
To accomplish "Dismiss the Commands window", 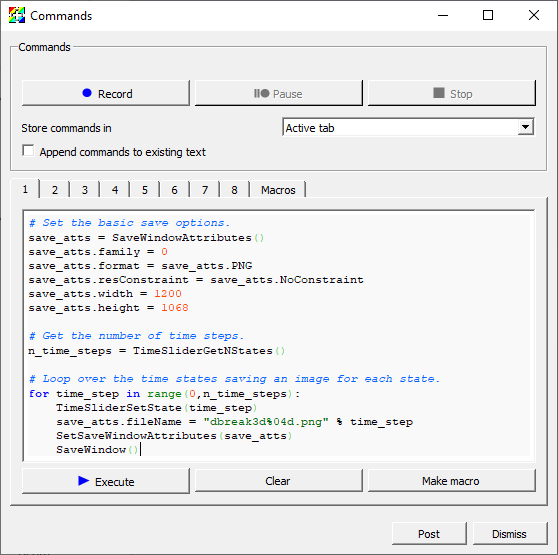I will 510,534.
